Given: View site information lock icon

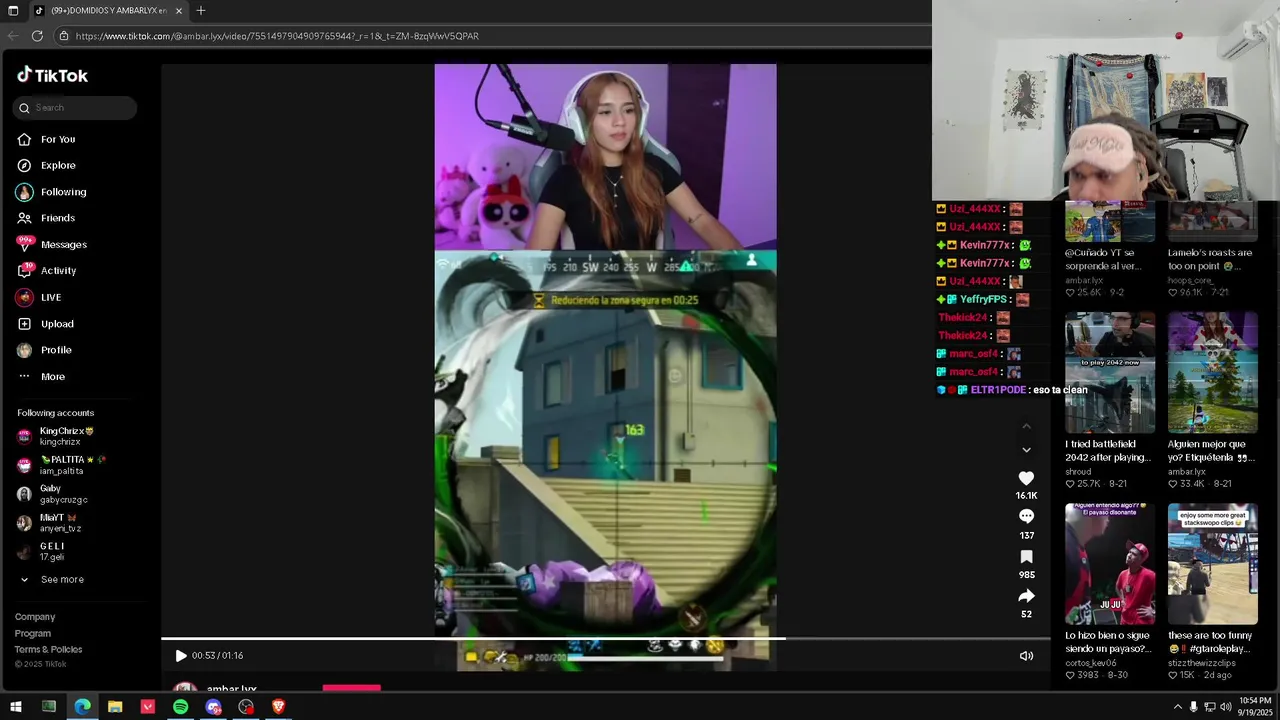Looking at the screenshot, I should click(63, 36).
